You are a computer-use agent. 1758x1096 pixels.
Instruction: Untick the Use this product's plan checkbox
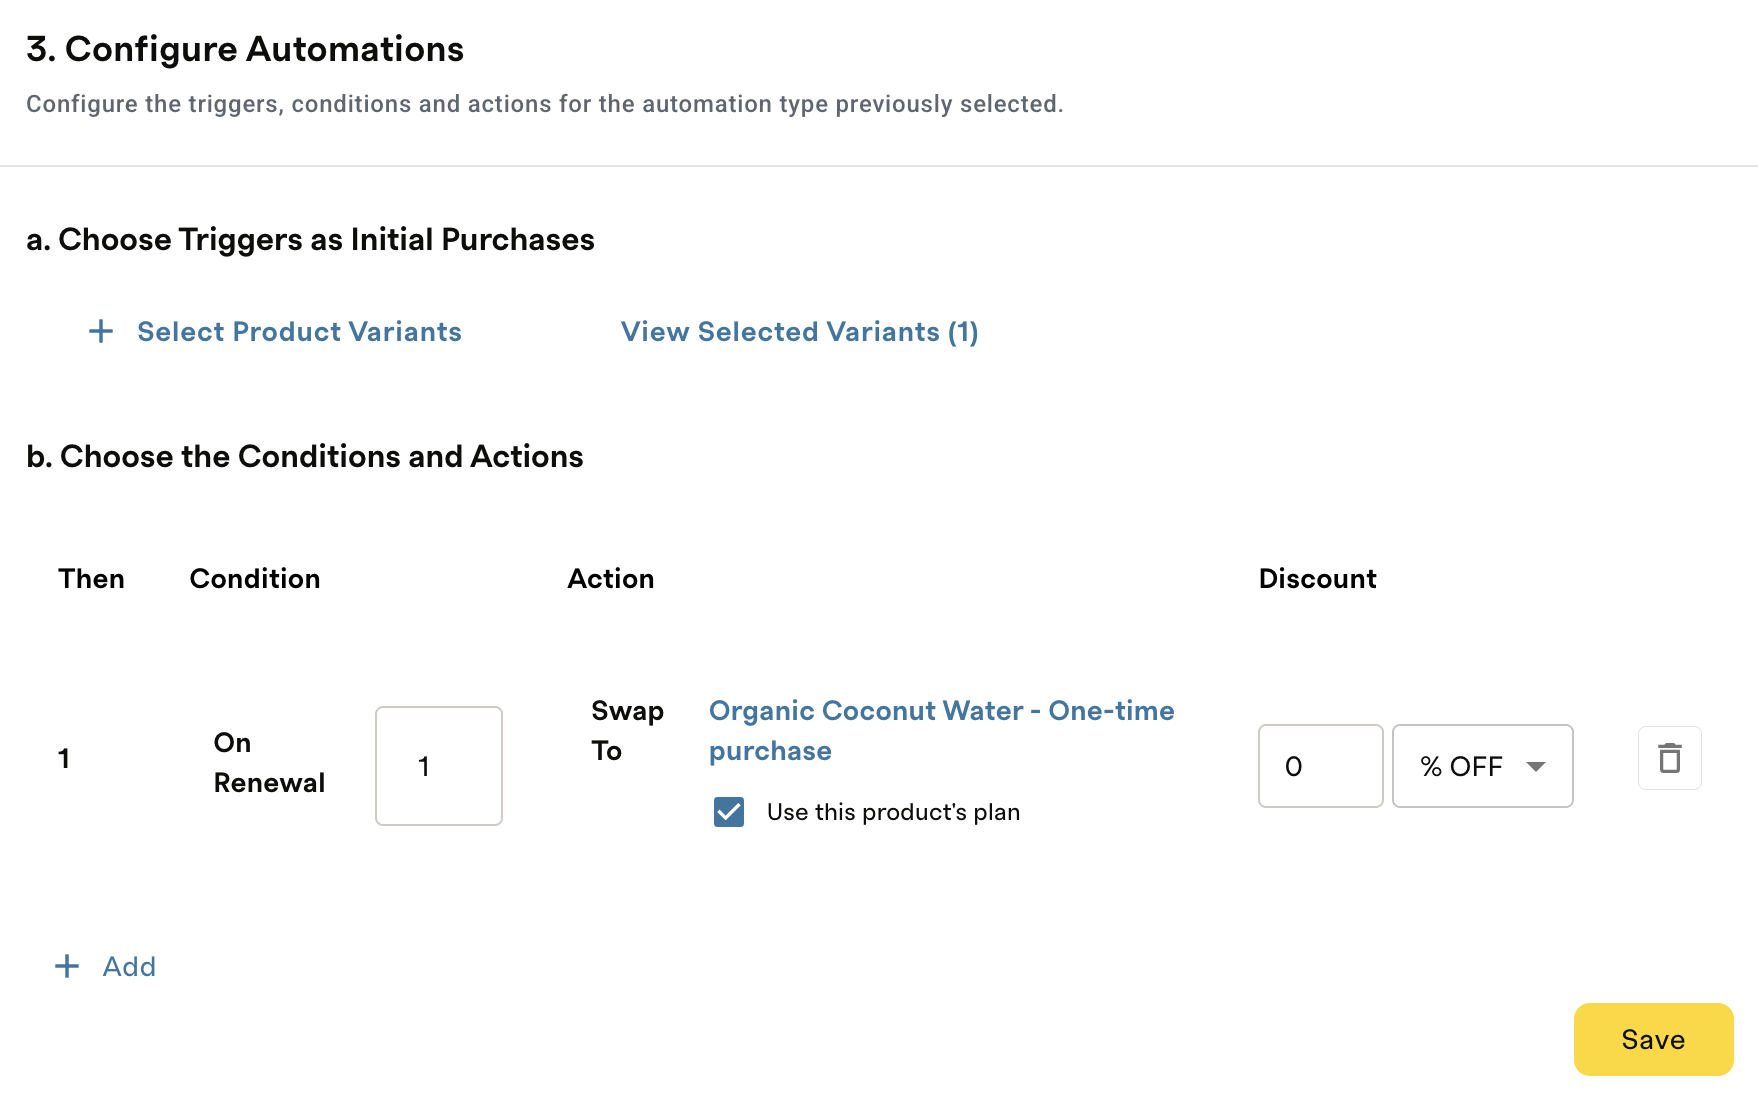pyautogui.click(x=729, y=812)
